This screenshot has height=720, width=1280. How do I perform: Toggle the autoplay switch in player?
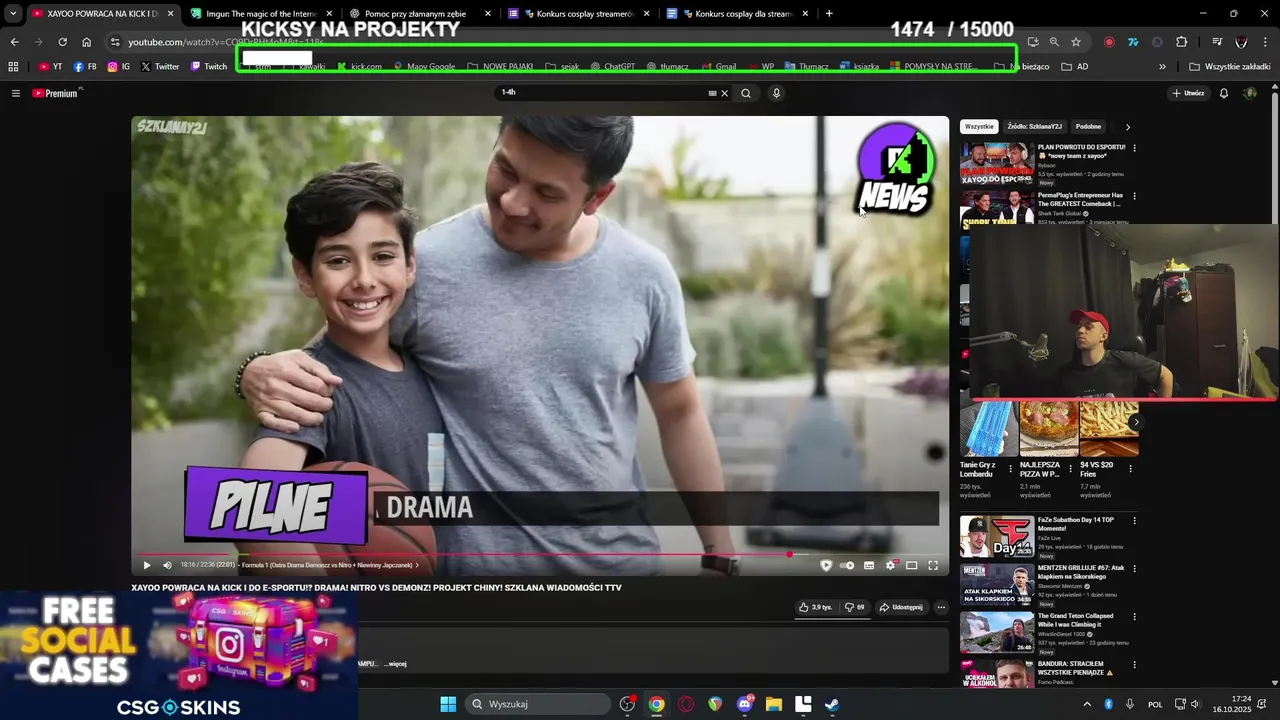coord(848,565)
